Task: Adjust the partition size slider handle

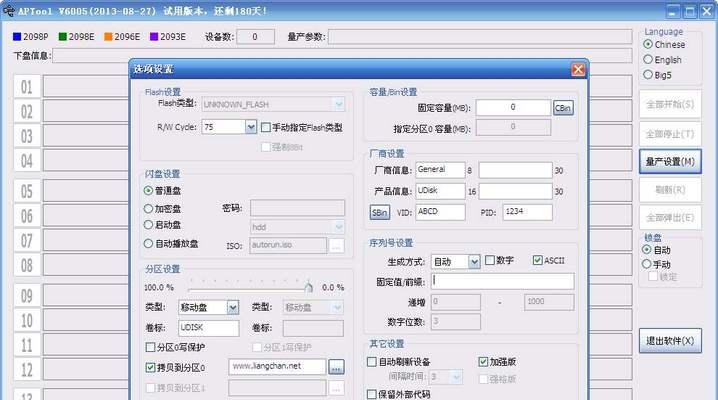Action: 309,286
